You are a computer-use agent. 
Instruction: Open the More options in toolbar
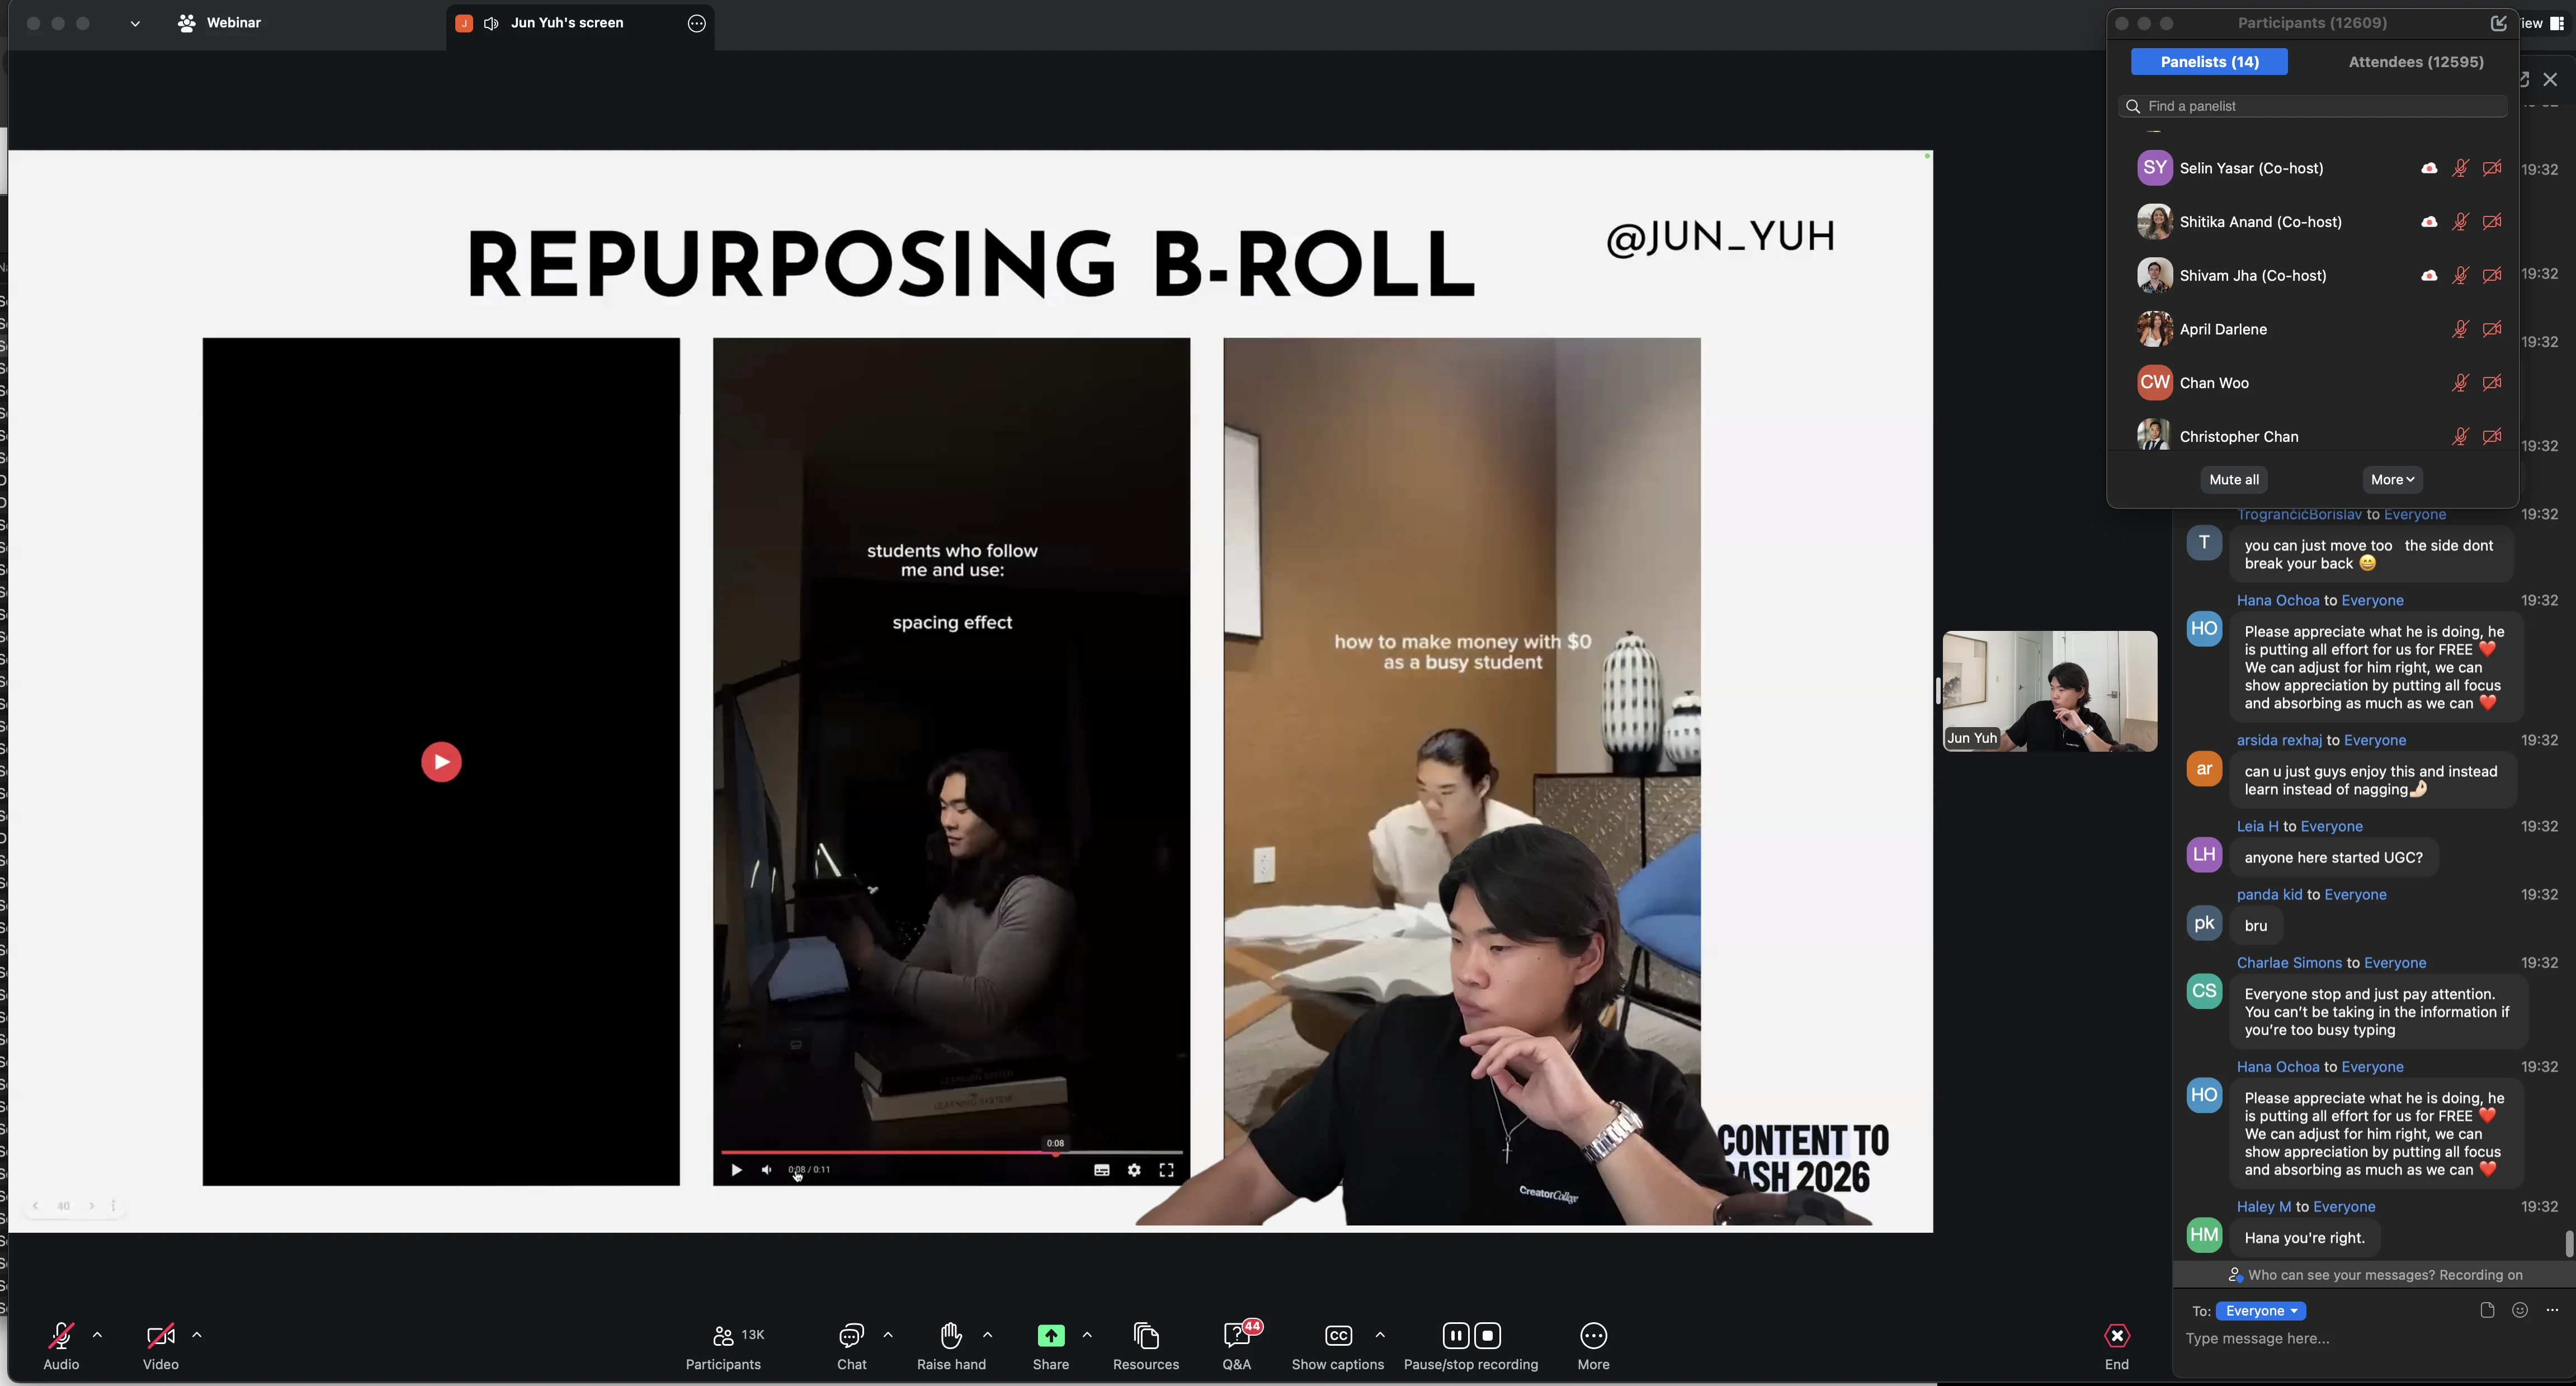1593,1336
